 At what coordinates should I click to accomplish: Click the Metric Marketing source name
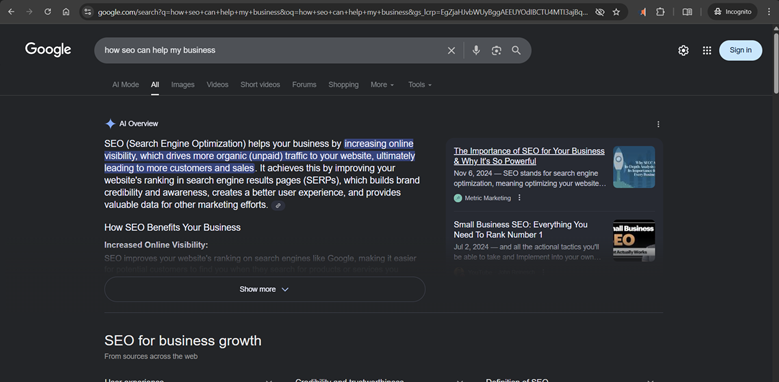tap(487, 198)
